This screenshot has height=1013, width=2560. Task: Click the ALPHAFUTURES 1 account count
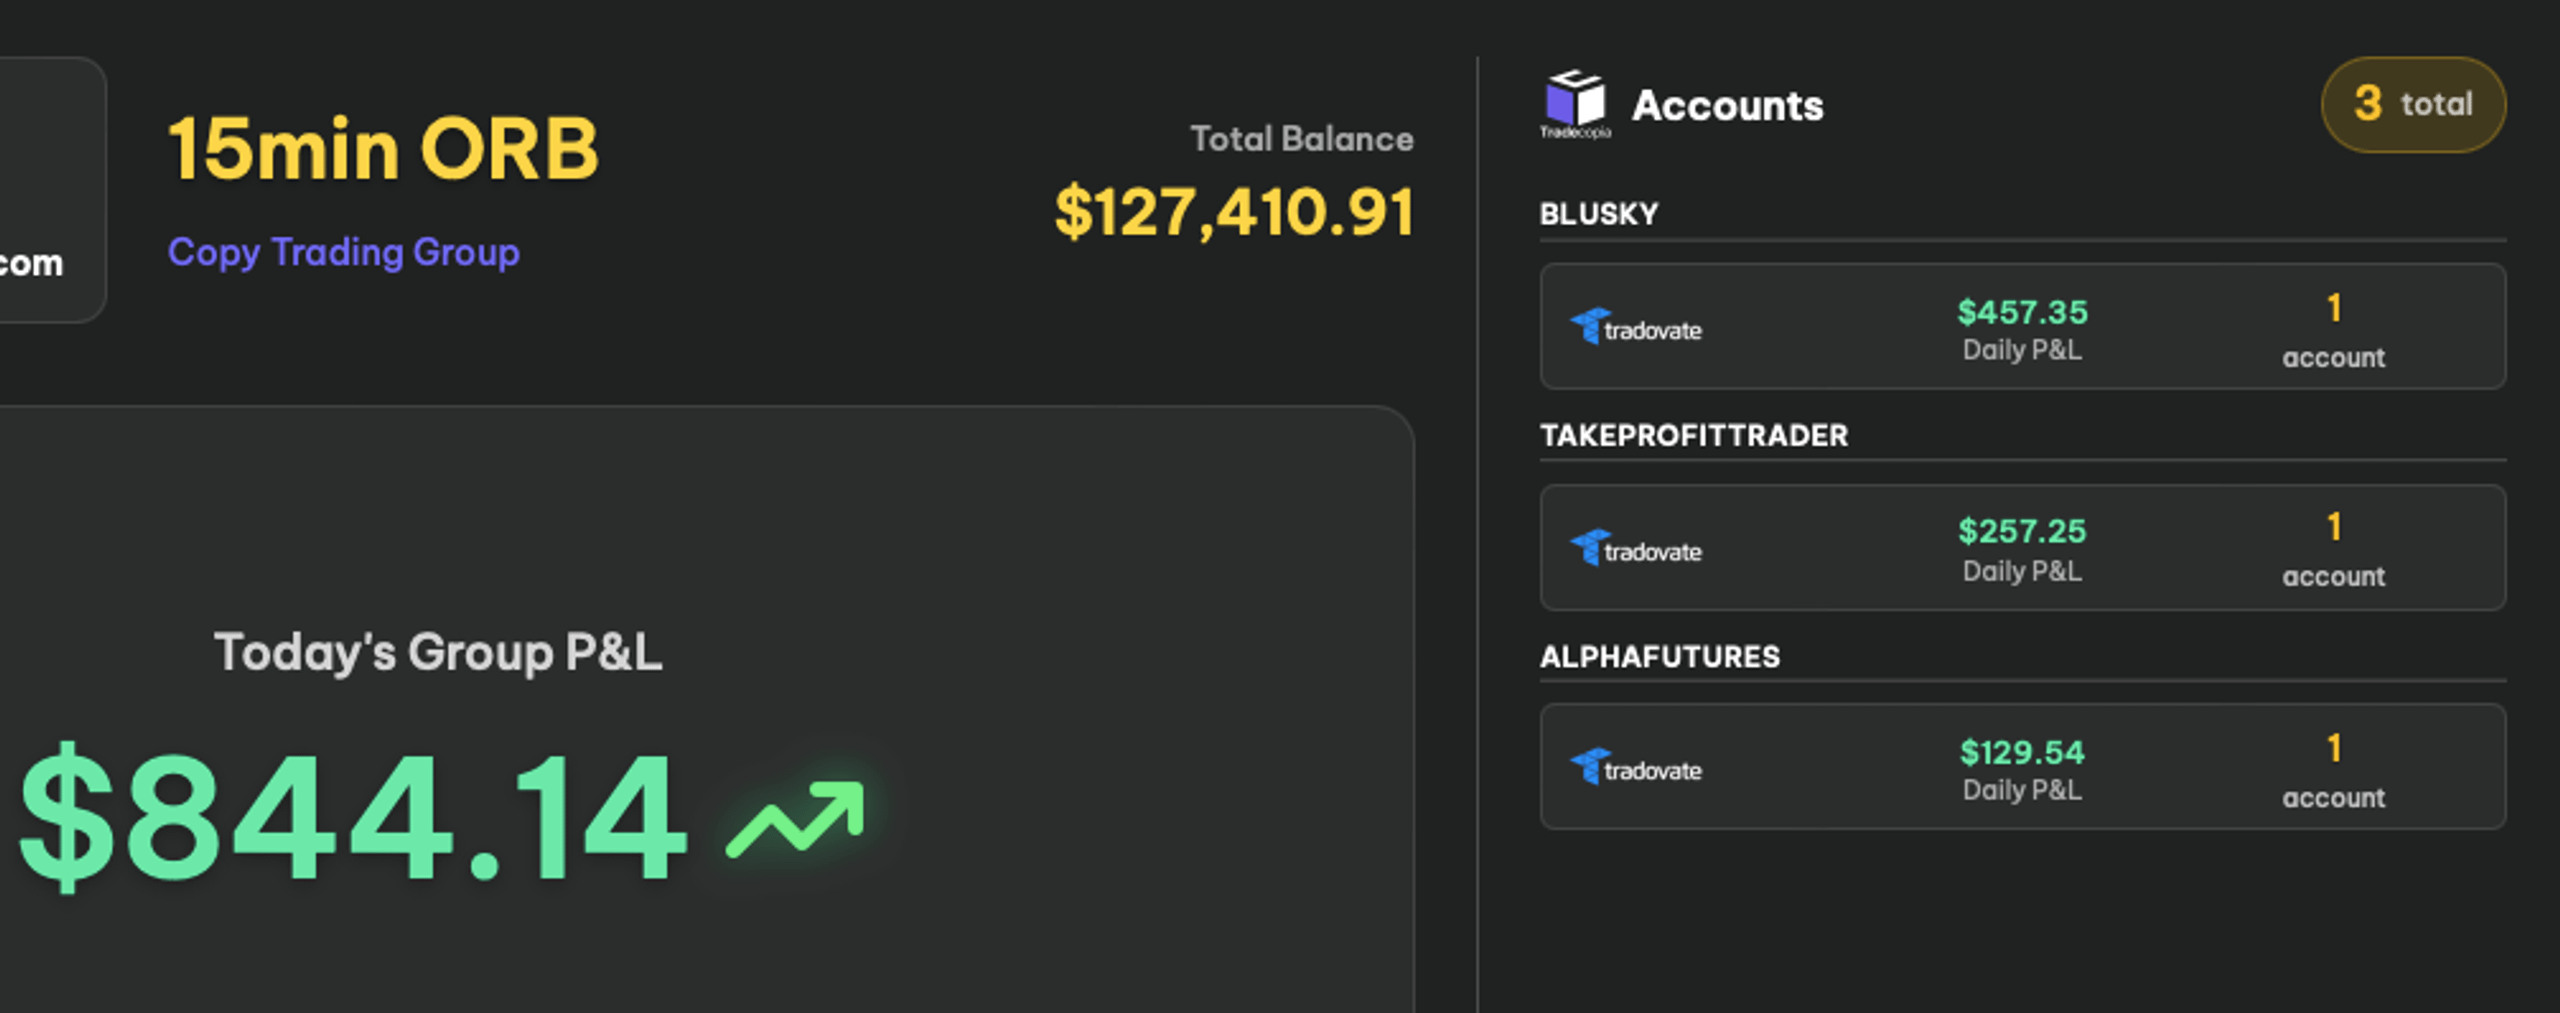click(2333, 771)
